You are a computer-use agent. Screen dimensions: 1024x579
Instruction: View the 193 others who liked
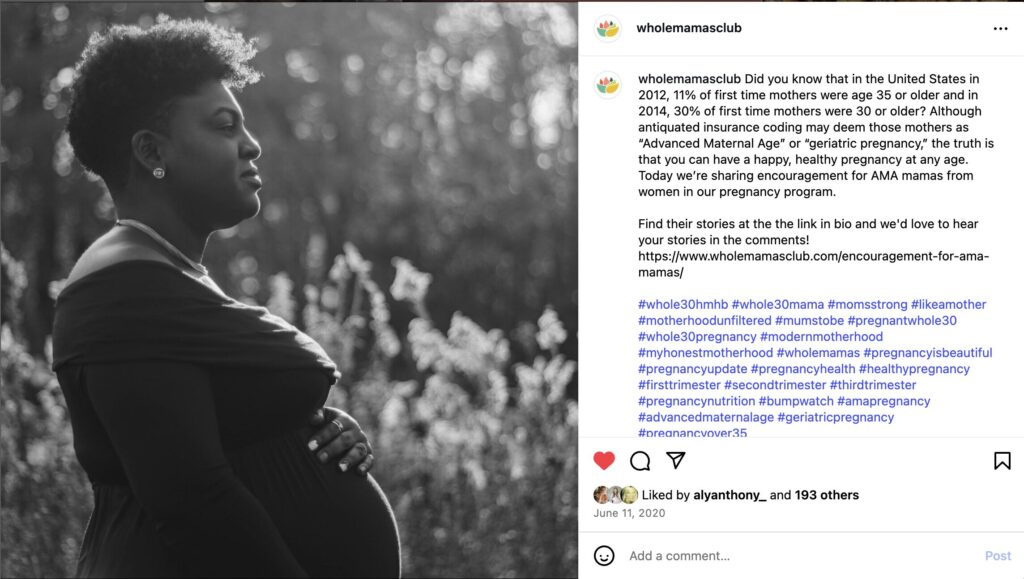827,495
